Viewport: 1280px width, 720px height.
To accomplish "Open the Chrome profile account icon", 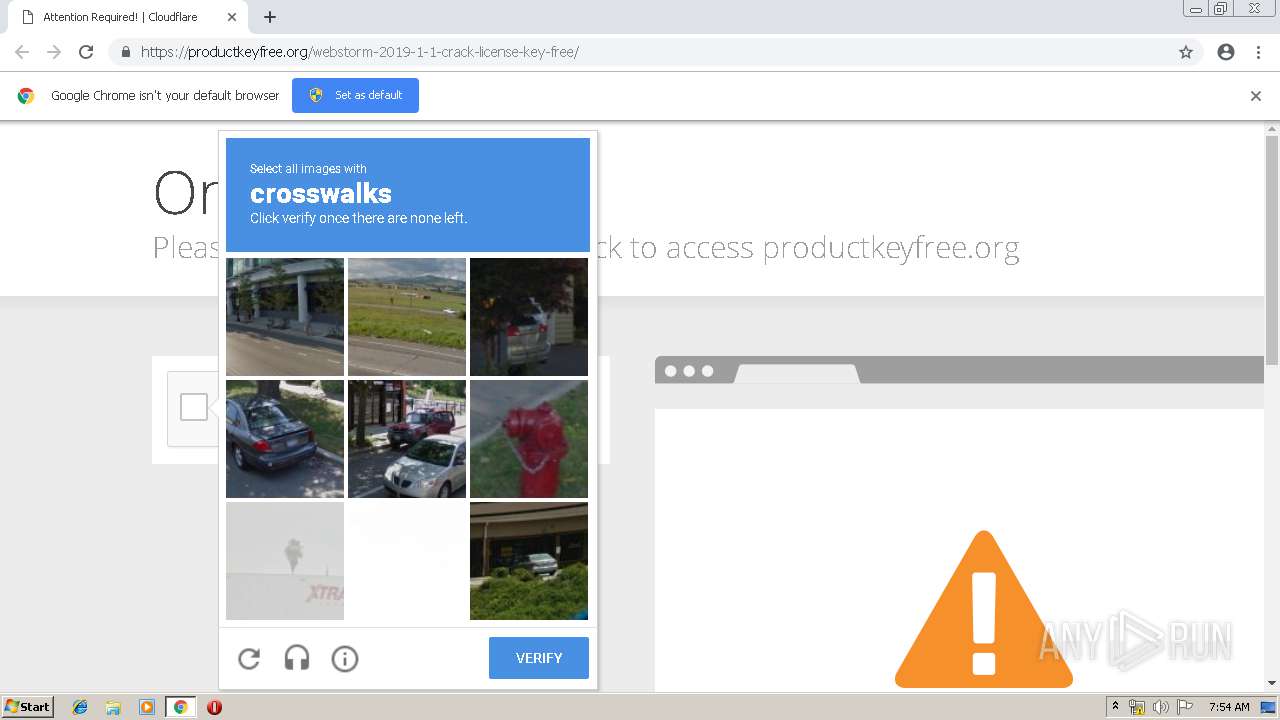I will pyautogui.click(x=1226, y=52).
